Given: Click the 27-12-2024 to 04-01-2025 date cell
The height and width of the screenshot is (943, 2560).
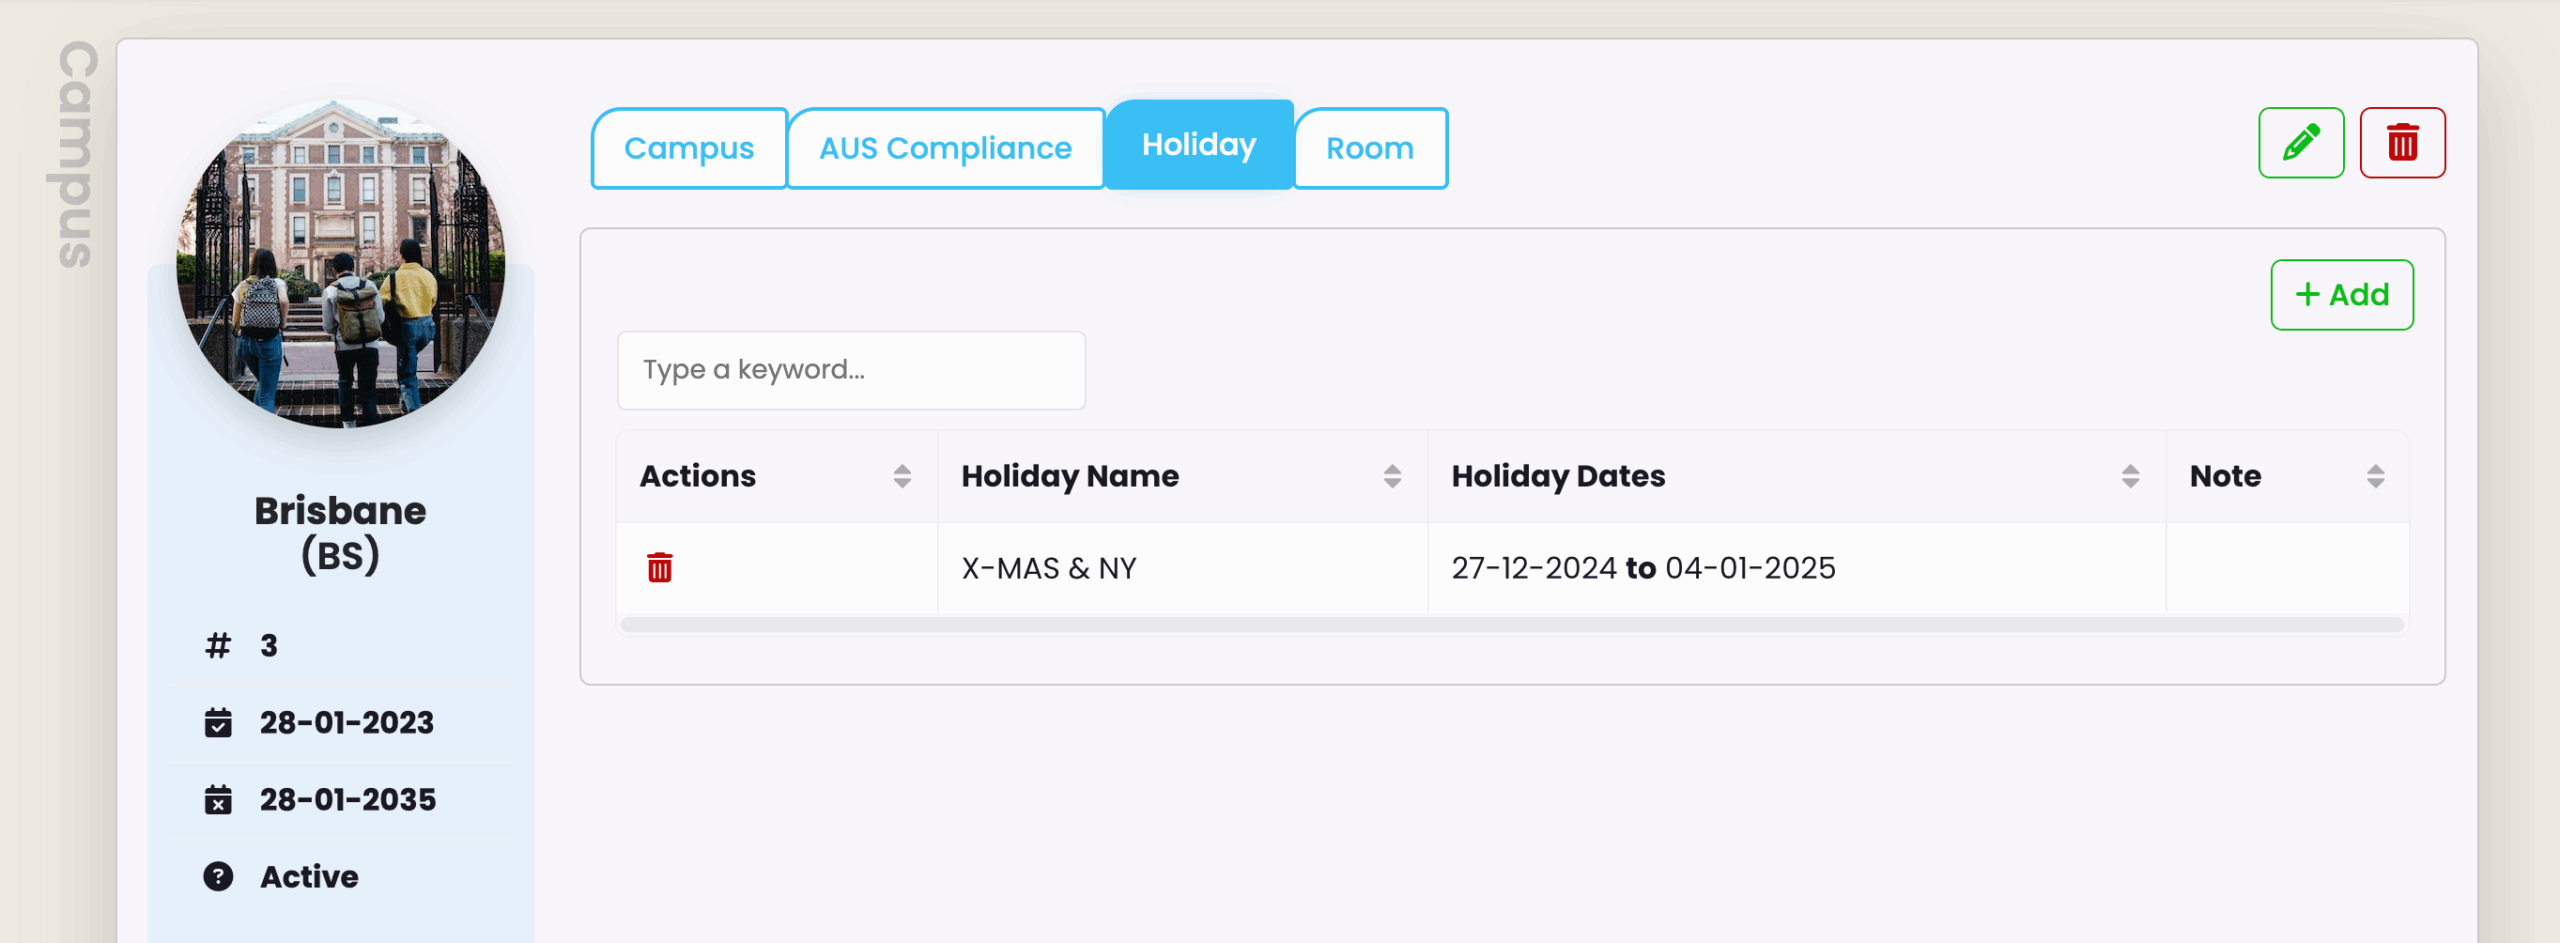Looking at the screenshot, I should click(x=1797, y=568).
